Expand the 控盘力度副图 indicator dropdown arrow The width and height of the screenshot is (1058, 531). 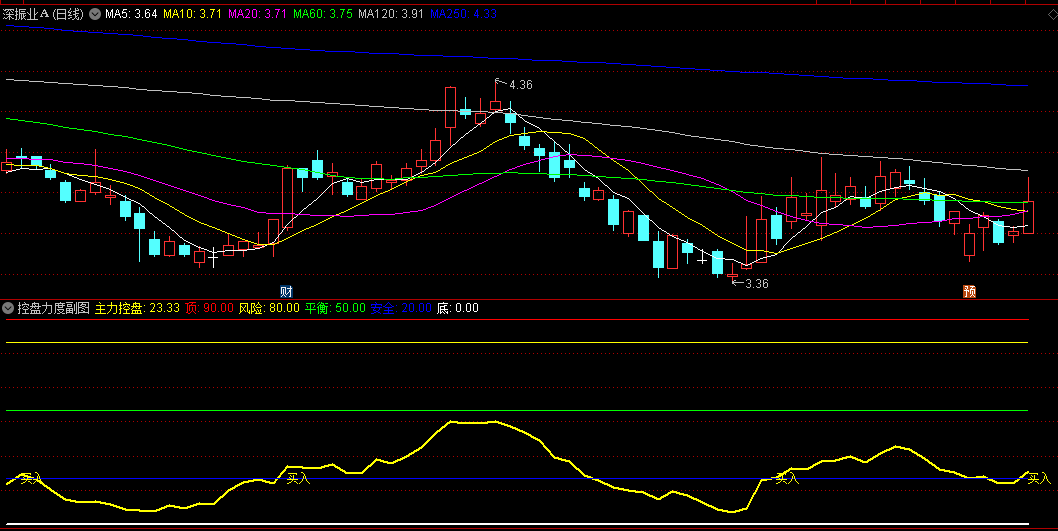click(x=8, y=308)
